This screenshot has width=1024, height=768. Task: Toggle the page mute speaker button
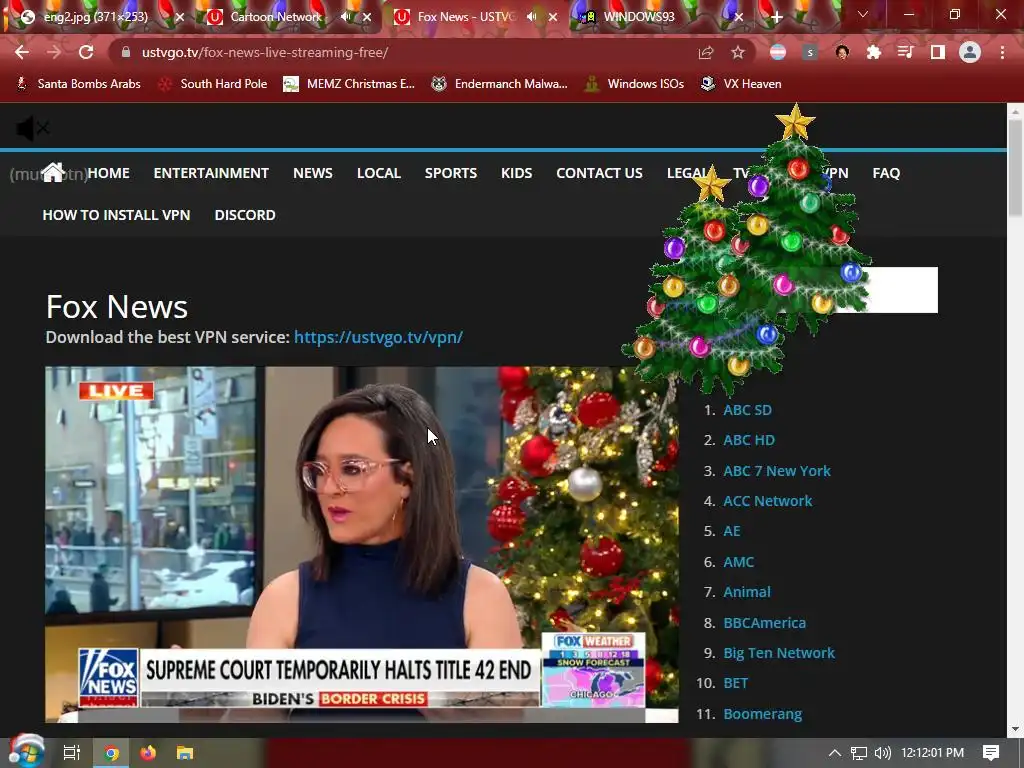pos(33,128)
